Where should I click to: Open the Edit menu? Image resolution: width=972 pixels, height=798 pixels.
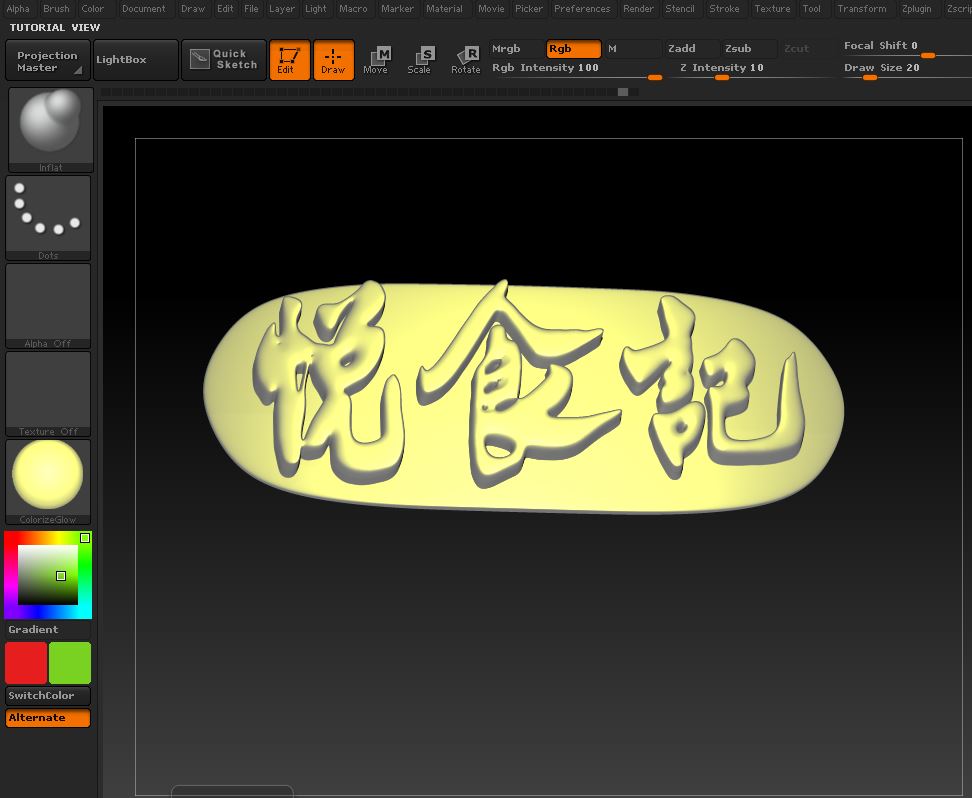click(225, 9)
